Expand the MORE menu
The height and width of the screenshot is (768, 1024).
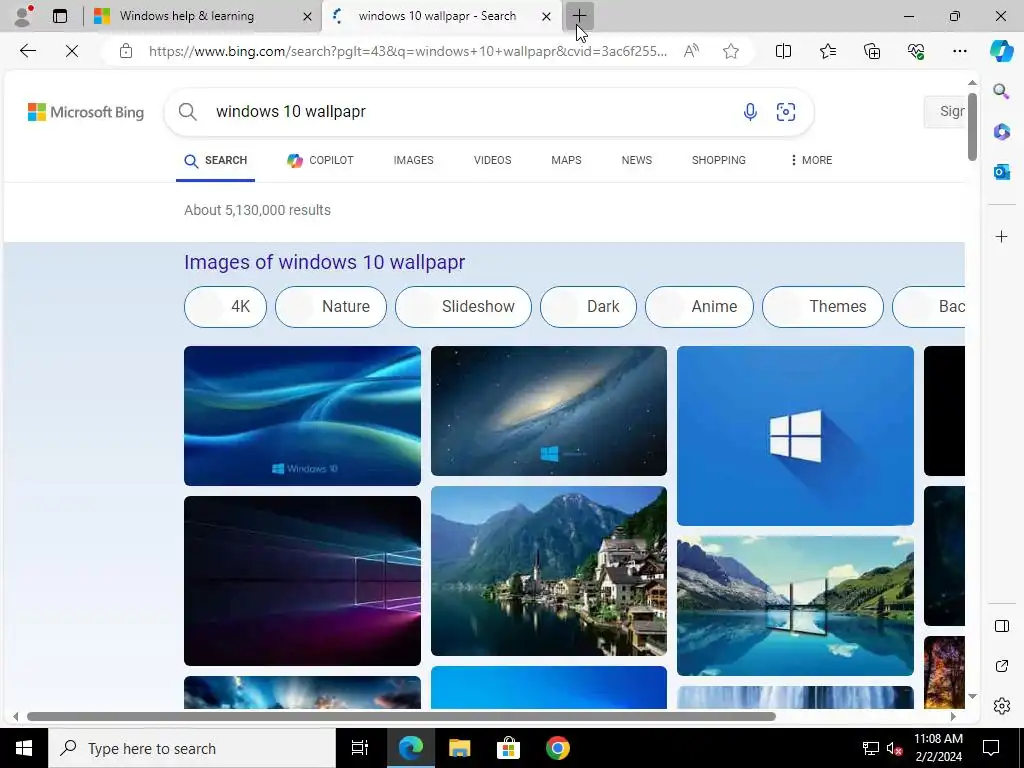811,161
